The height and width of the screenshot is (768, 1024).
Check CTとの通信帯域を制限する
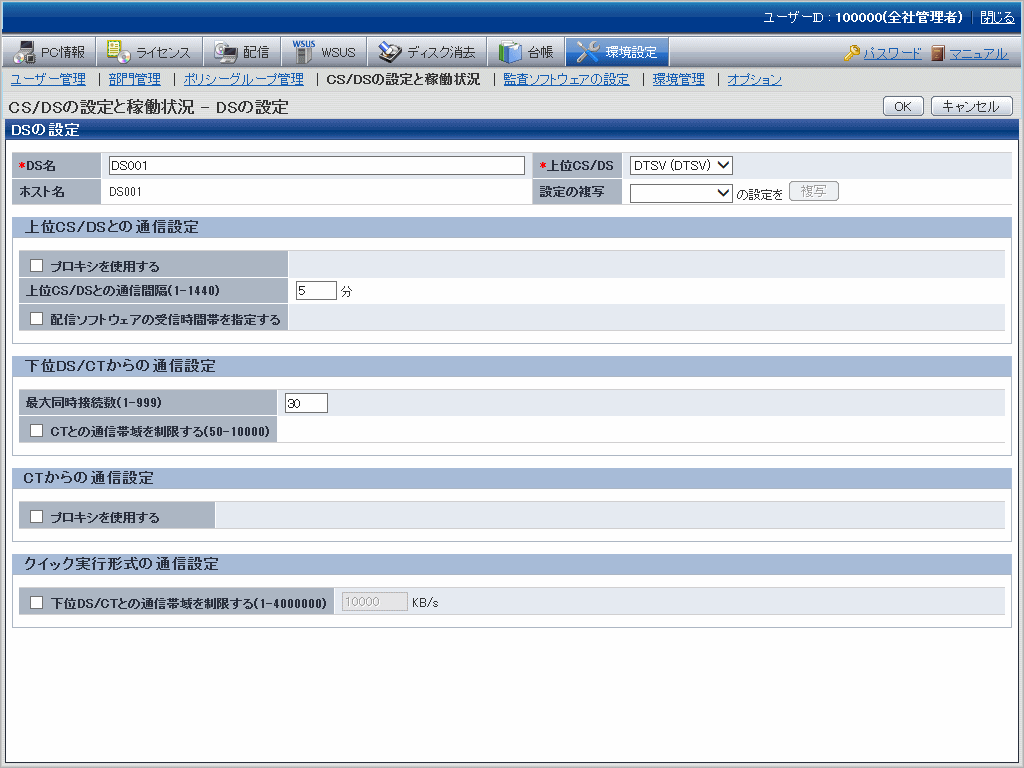[x=37, y=430]
